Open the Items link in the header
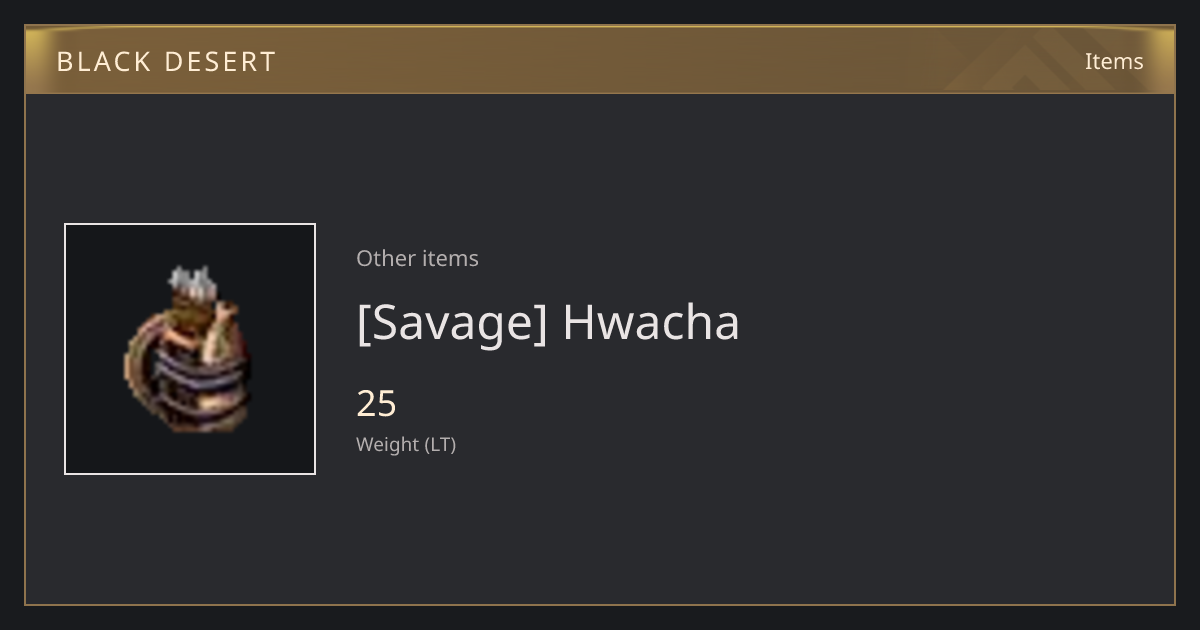Screen dimensions: 1200x630 tap(1114, 61)
